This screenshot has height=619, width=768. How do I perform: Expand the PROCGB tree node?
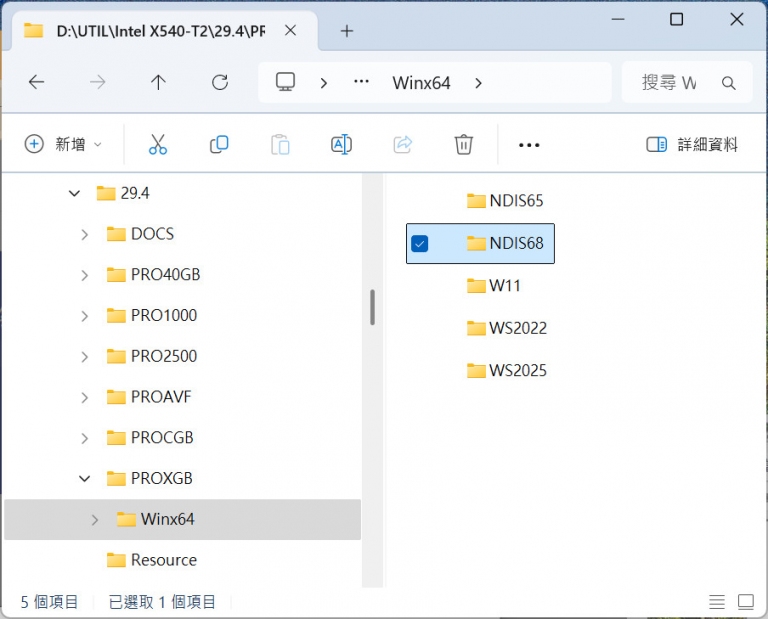[84, 438]
